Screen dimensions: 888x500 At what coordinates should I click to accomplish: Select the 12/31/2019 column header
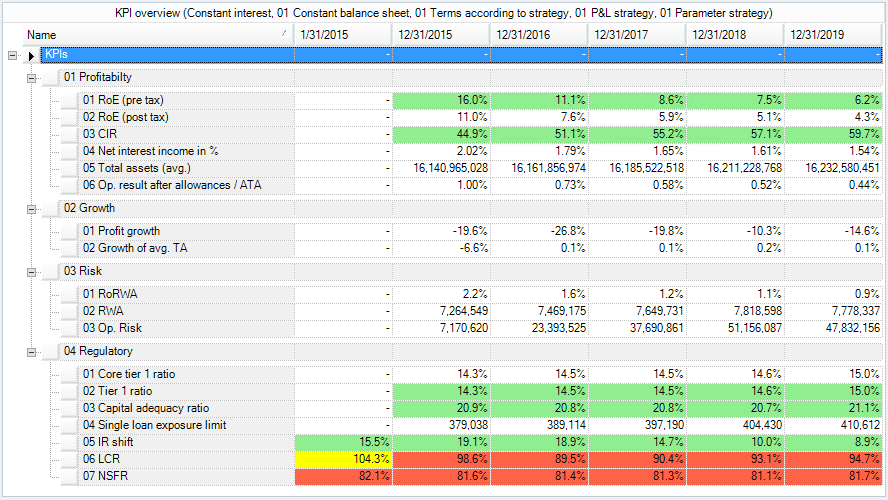point(835,34)
